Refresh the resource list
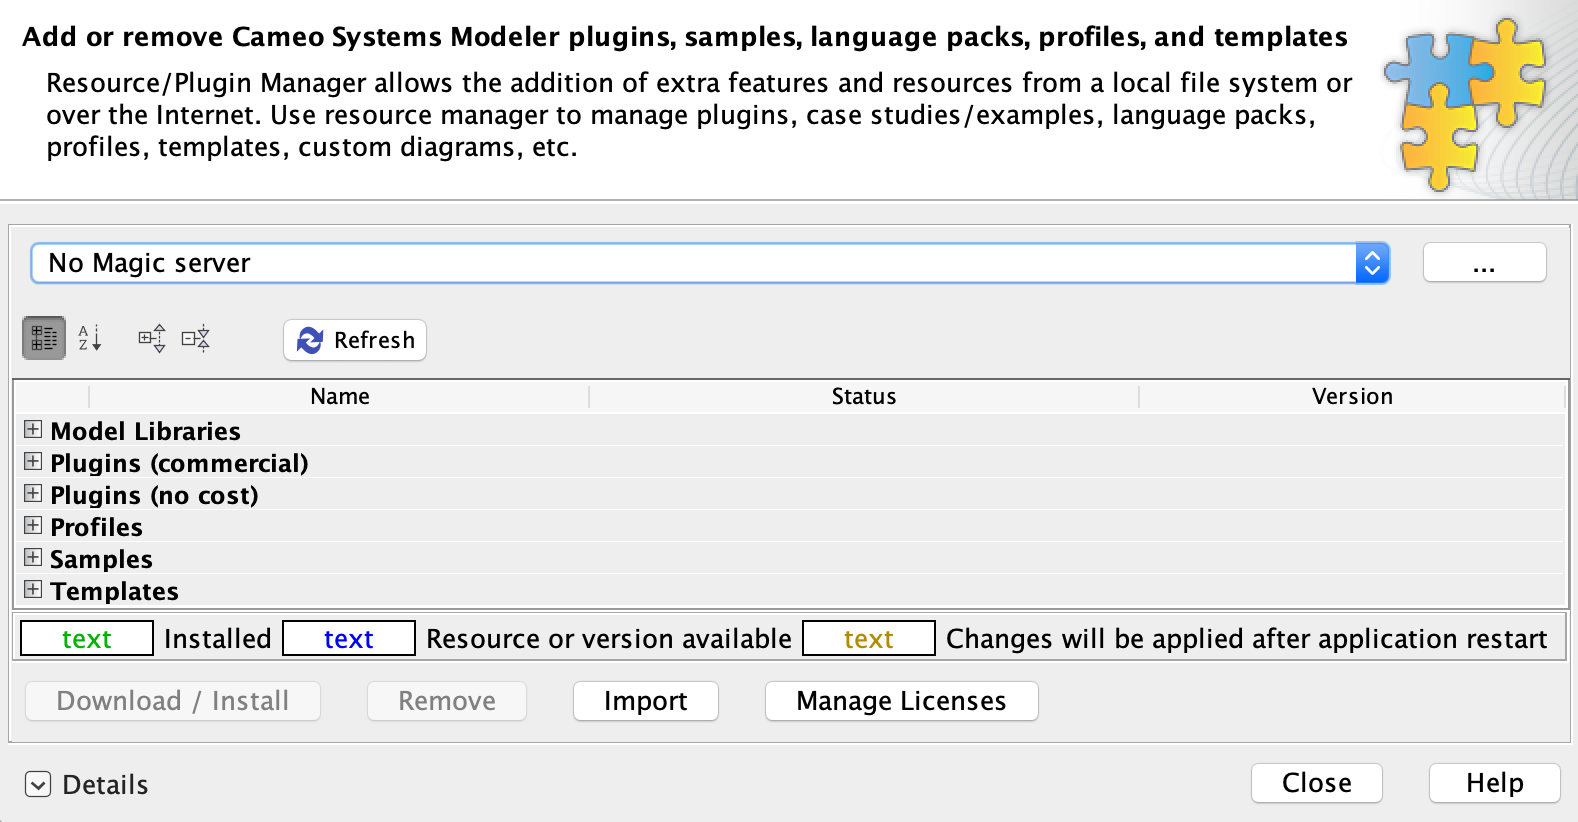The width and height of the screenshot is (1578, 822). [x=355, y=340]
